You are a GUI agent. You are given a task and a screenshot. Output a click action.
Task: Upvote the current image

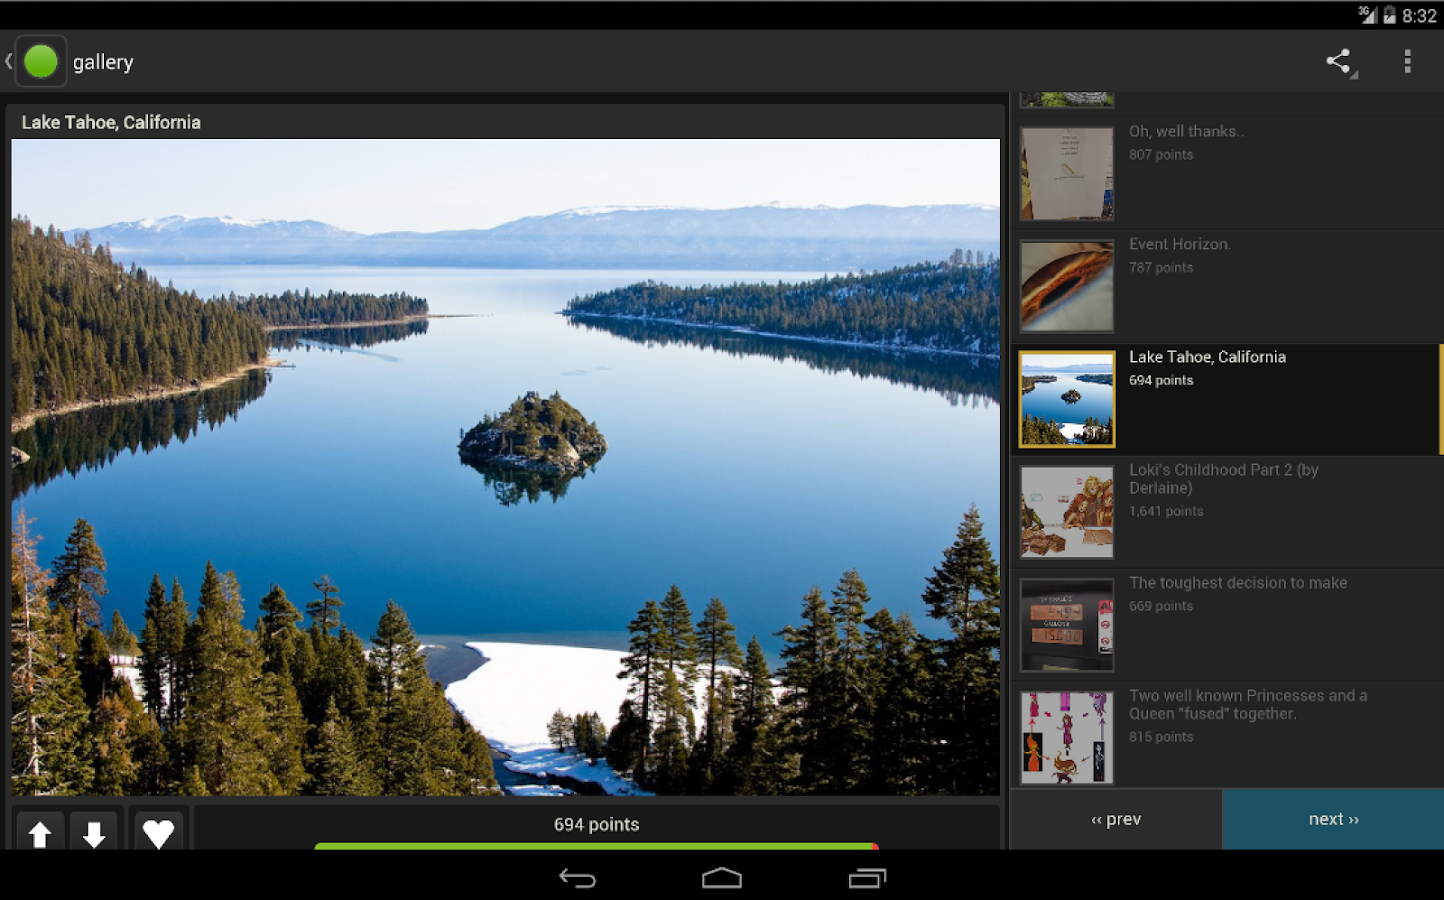[39, 833]
